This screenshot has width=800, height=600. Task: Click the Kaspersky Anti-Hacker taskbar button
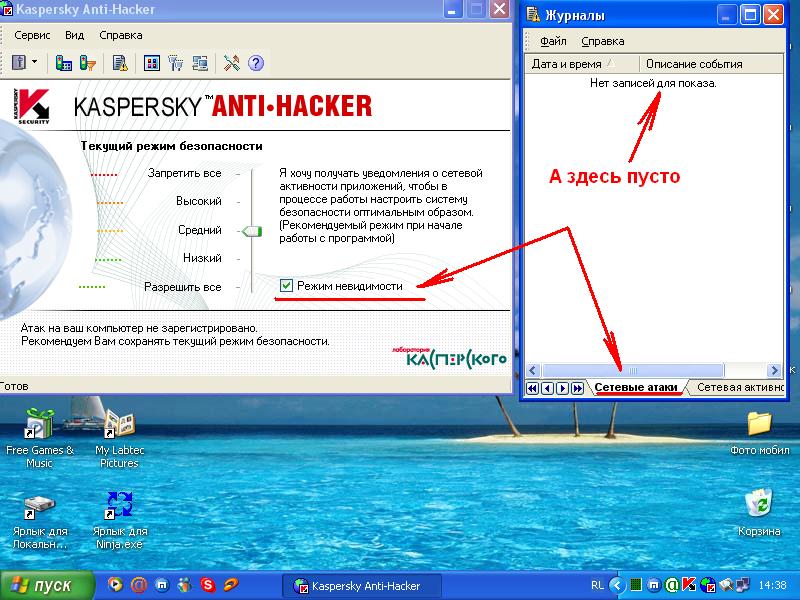(x=358, y=585)
